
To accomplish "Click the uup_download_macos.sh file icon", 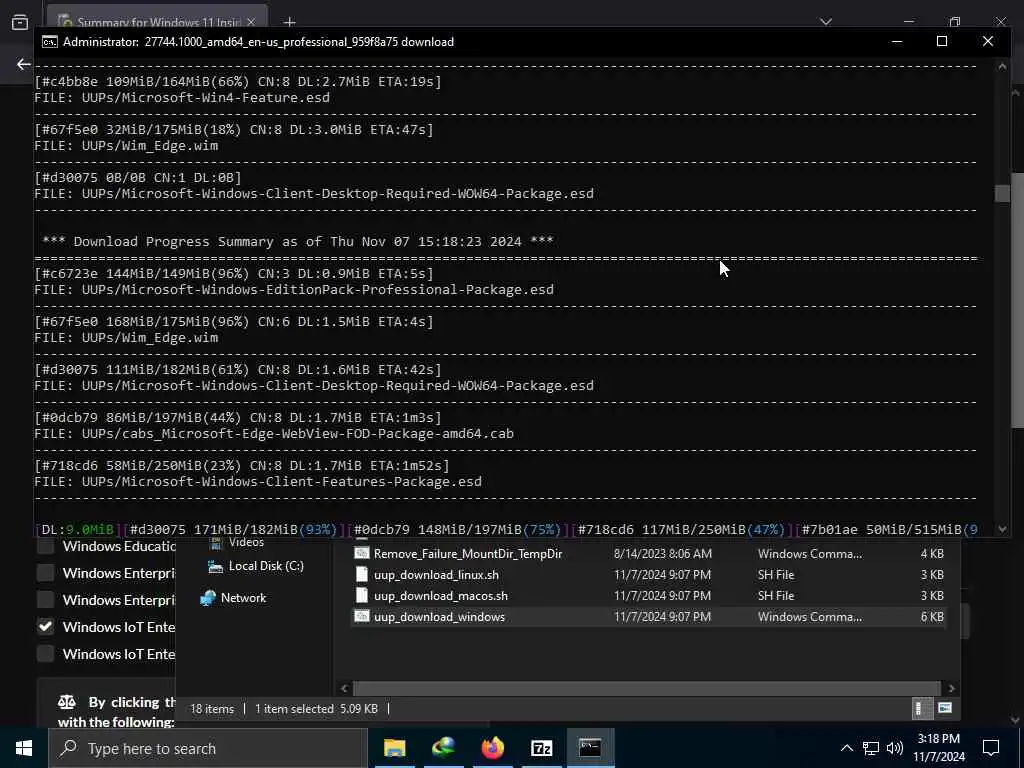I will (362, 596).
